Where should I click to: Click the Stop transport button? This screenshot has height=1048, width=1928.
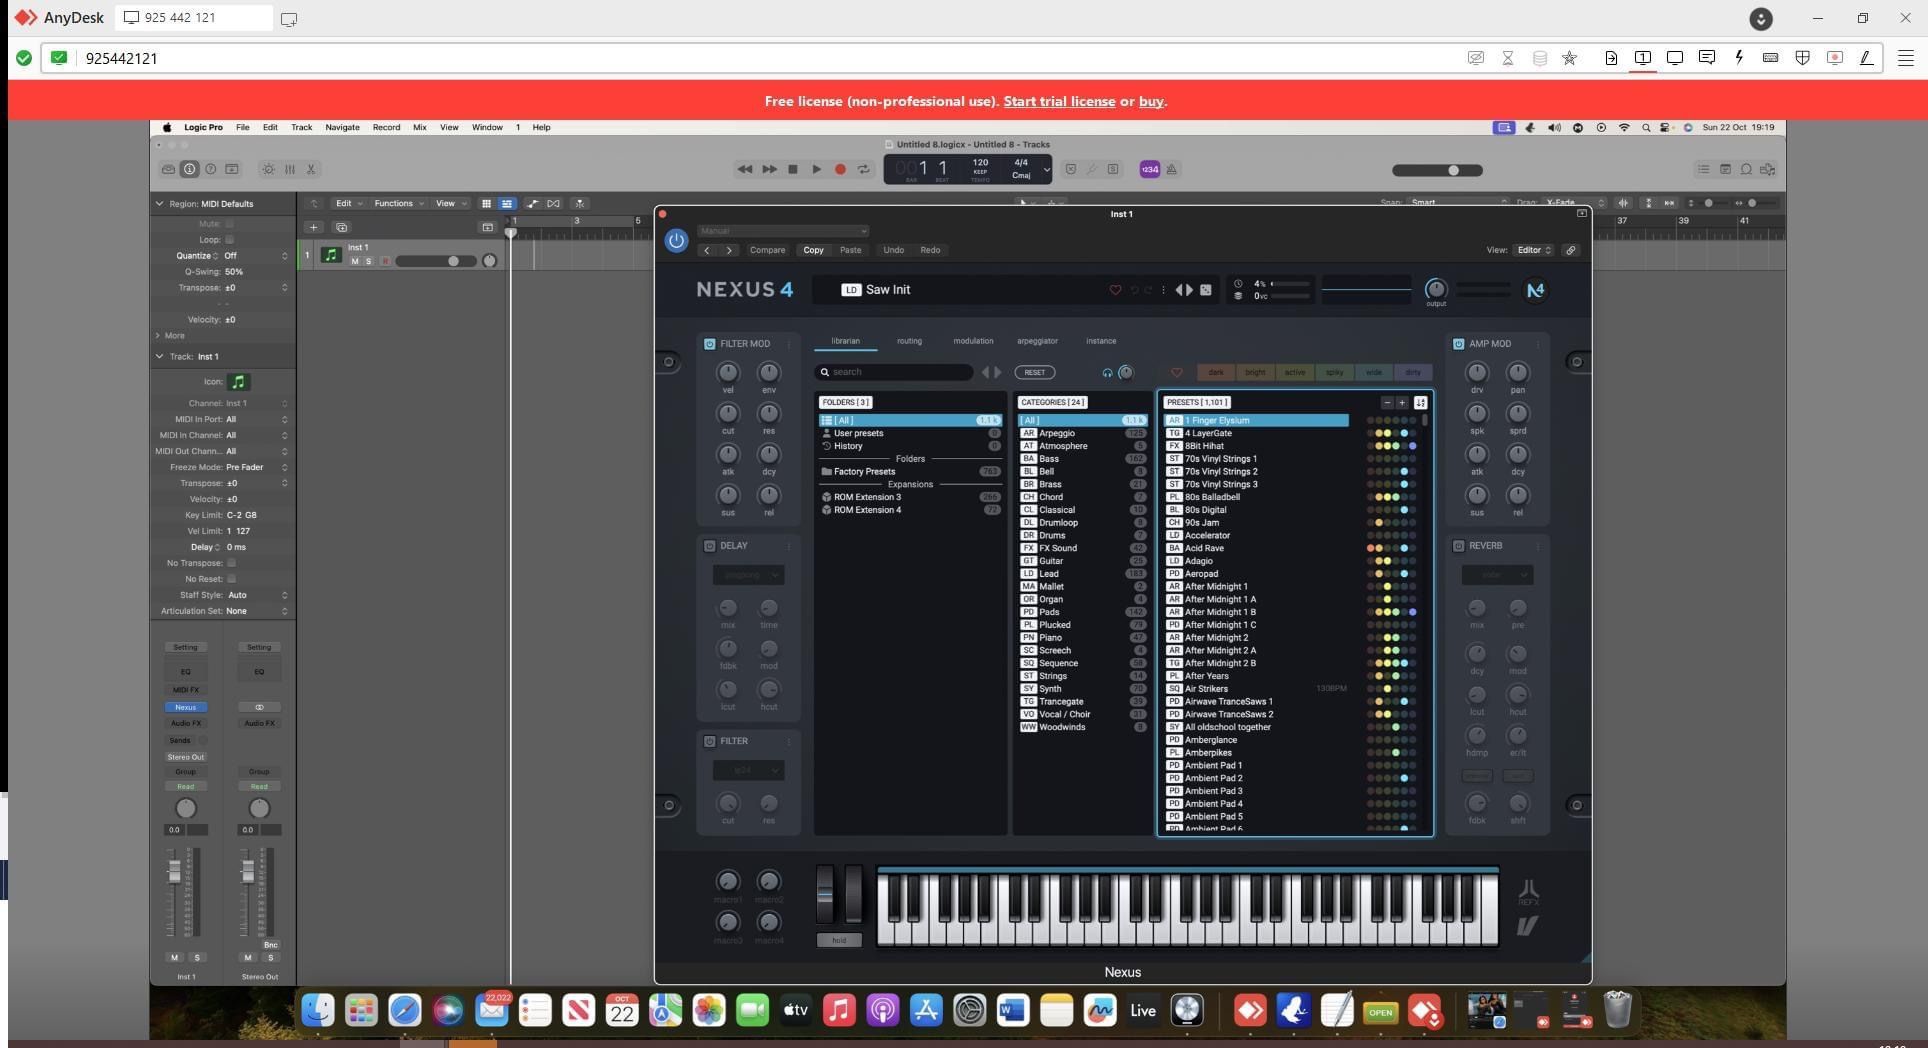[793, 170]
